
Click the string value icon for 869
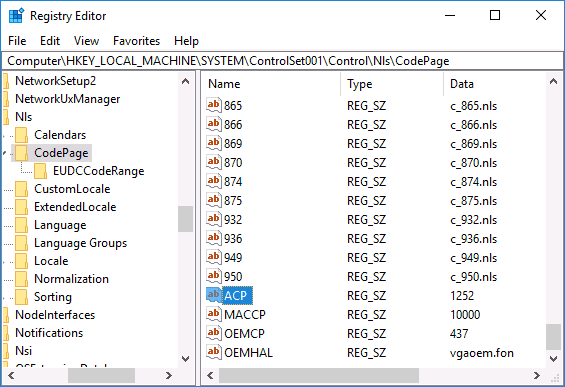coord(213,143)
